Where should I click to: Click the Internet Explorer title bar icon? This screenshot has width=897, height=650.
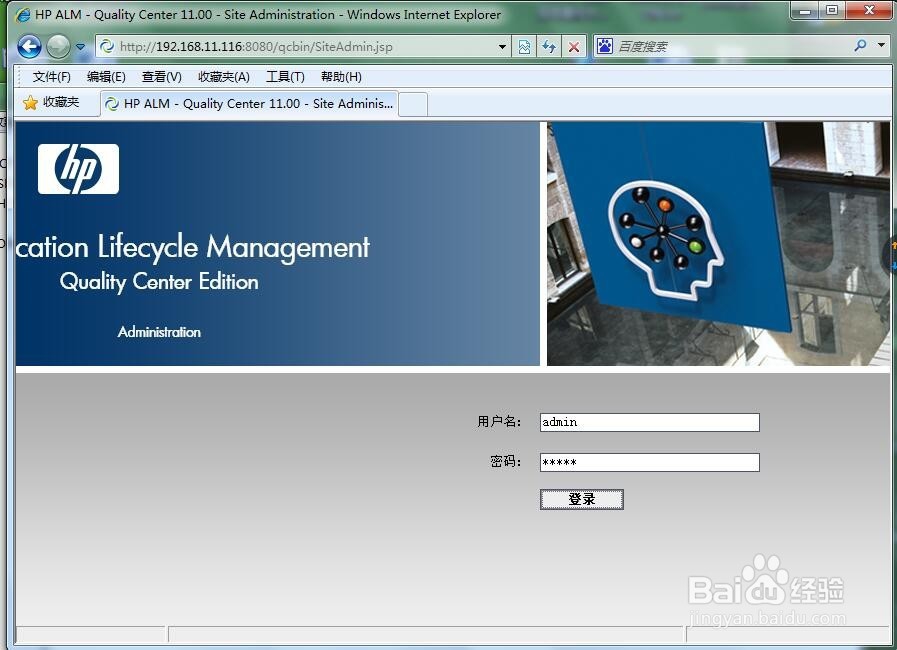tap(23, 15)
